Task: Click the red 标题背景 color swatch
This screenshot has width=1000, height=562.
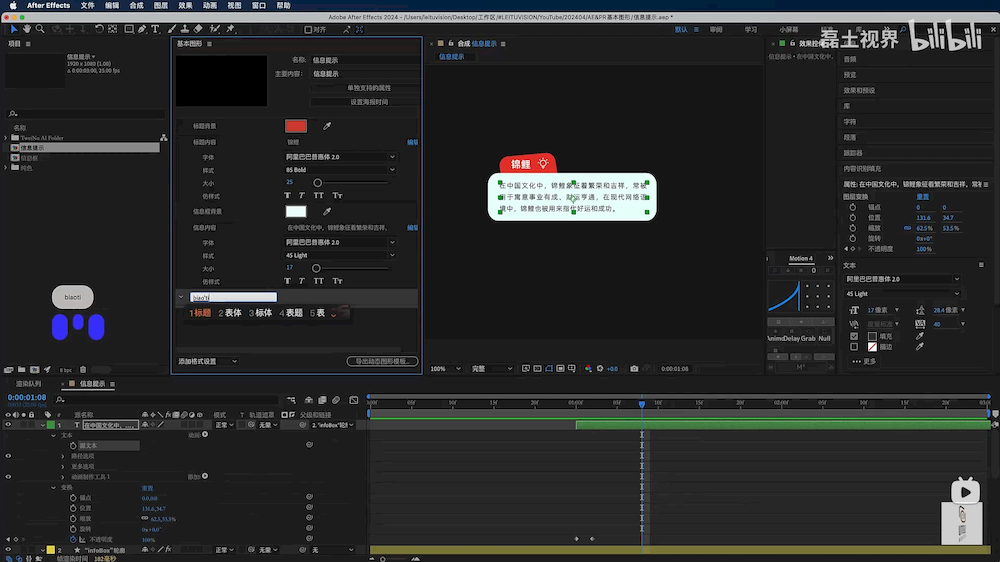Action: 296,126
